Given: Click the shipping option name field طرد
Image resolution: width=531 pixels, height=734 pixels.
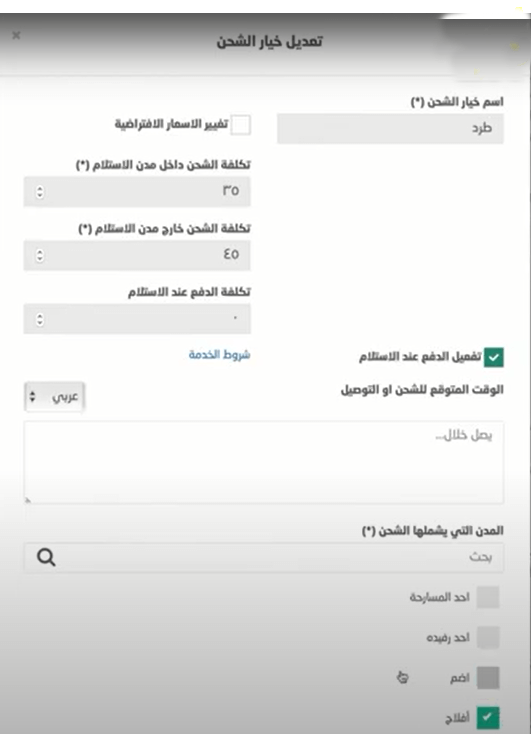Looking at the screenshot, I should tap(390, 128).
